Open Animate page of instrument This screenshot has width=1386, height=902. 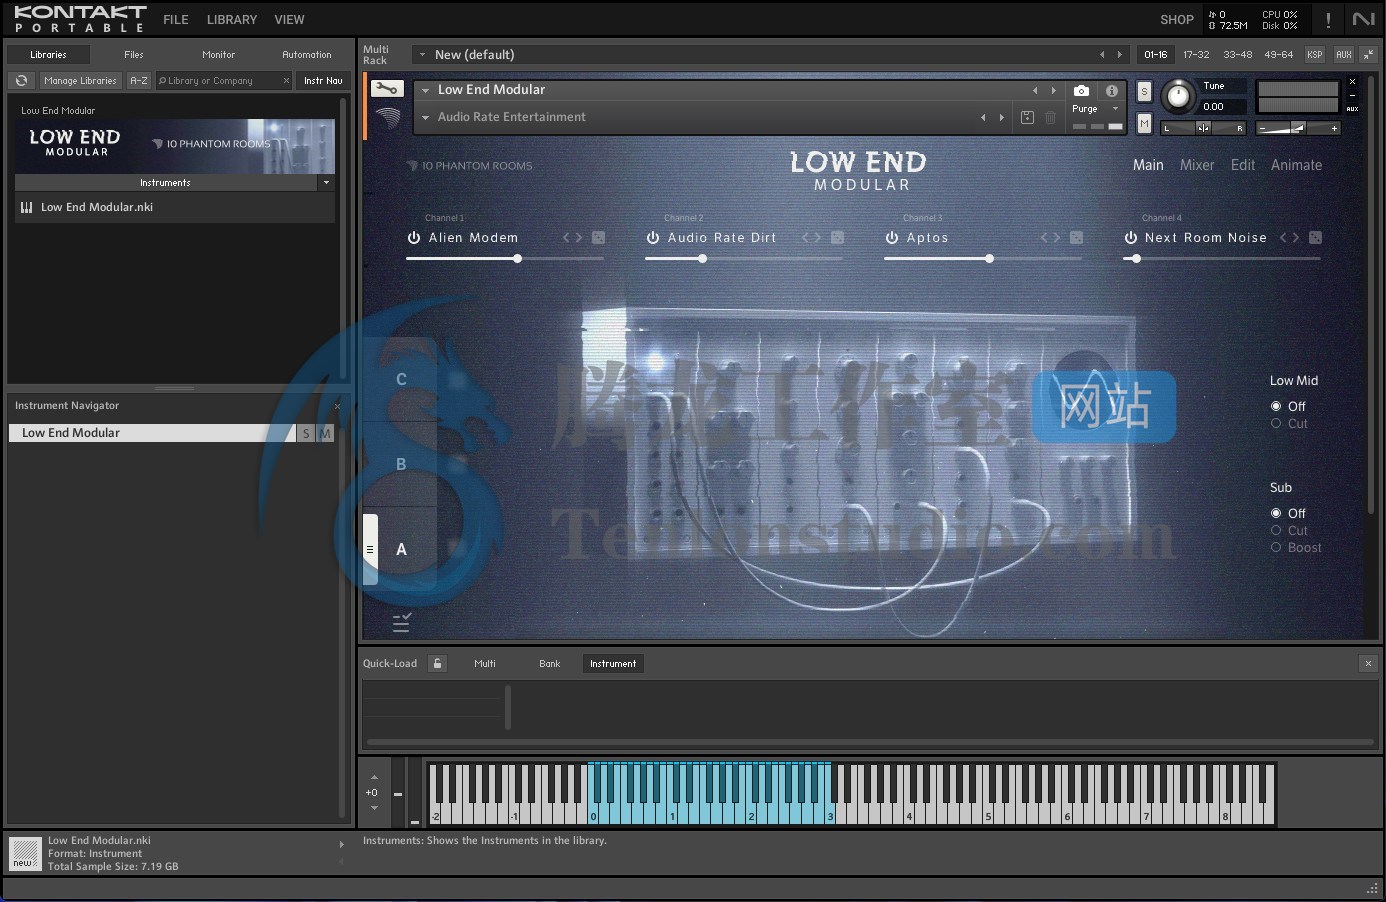point(1296,165)
